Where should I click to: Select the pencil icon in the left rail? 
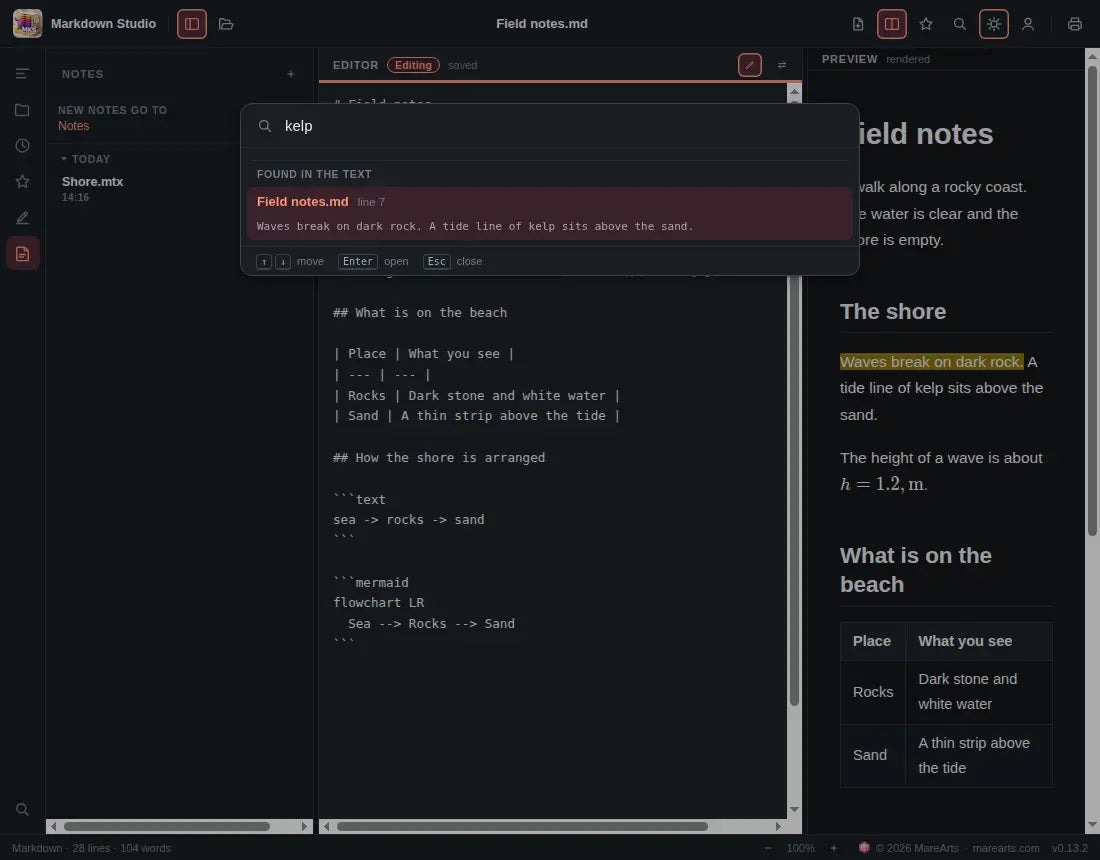[22, 218]
